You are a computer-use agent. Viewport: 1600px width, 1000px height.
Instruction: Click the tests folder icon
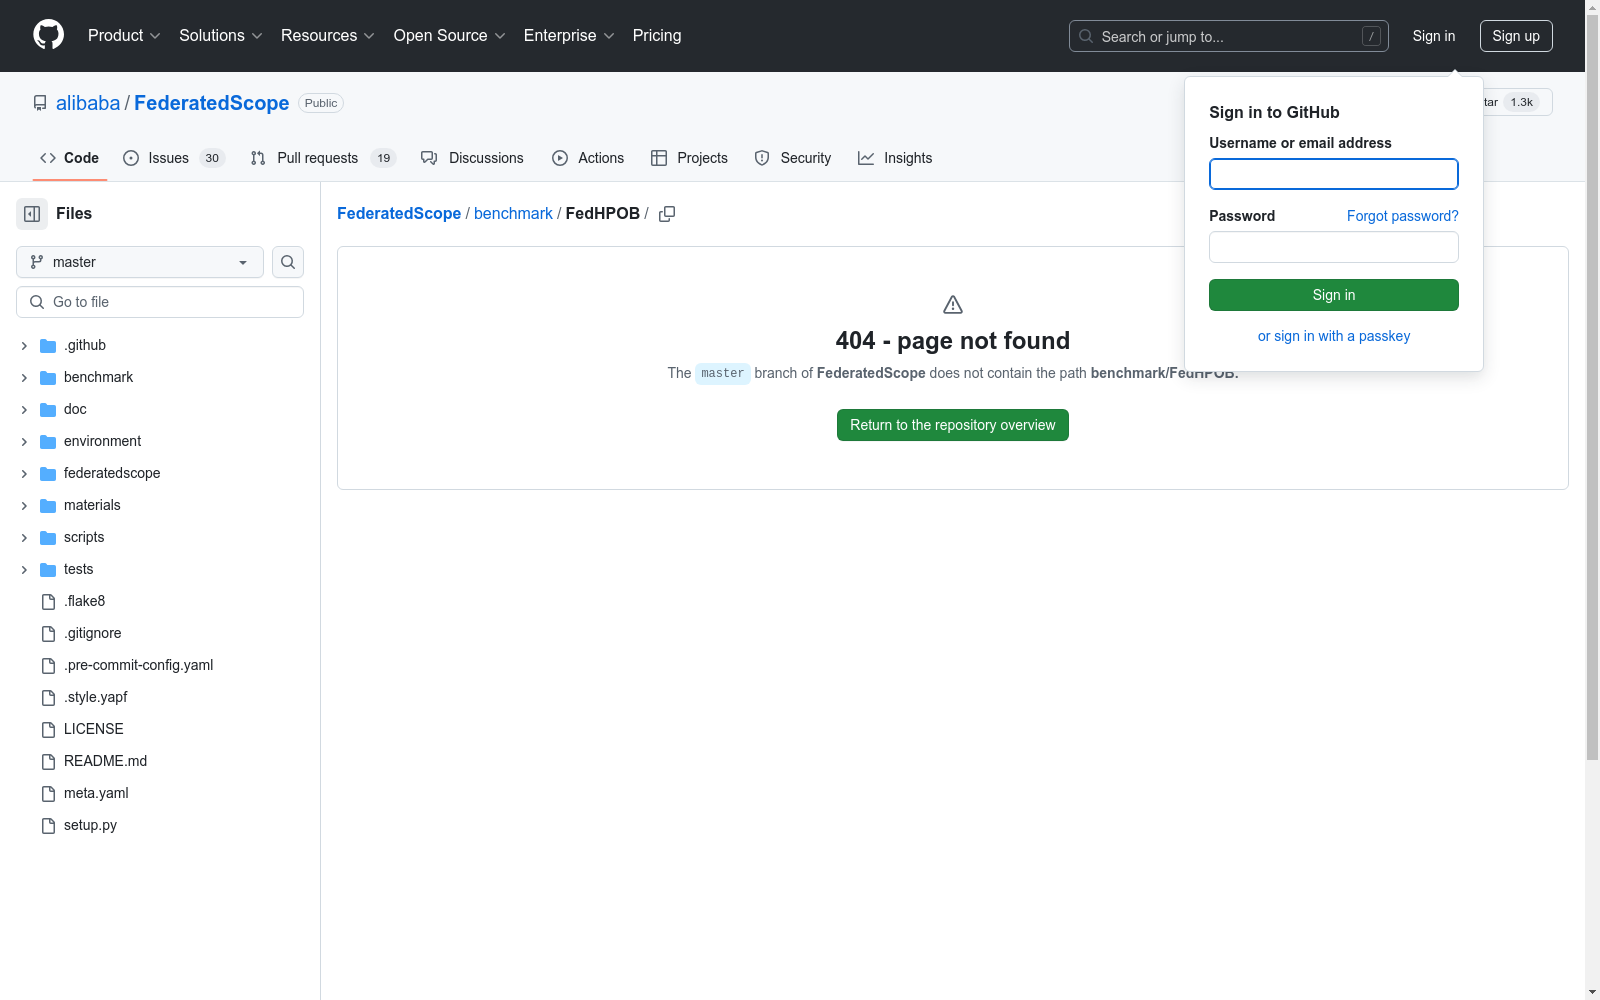[x=48, y=570]
